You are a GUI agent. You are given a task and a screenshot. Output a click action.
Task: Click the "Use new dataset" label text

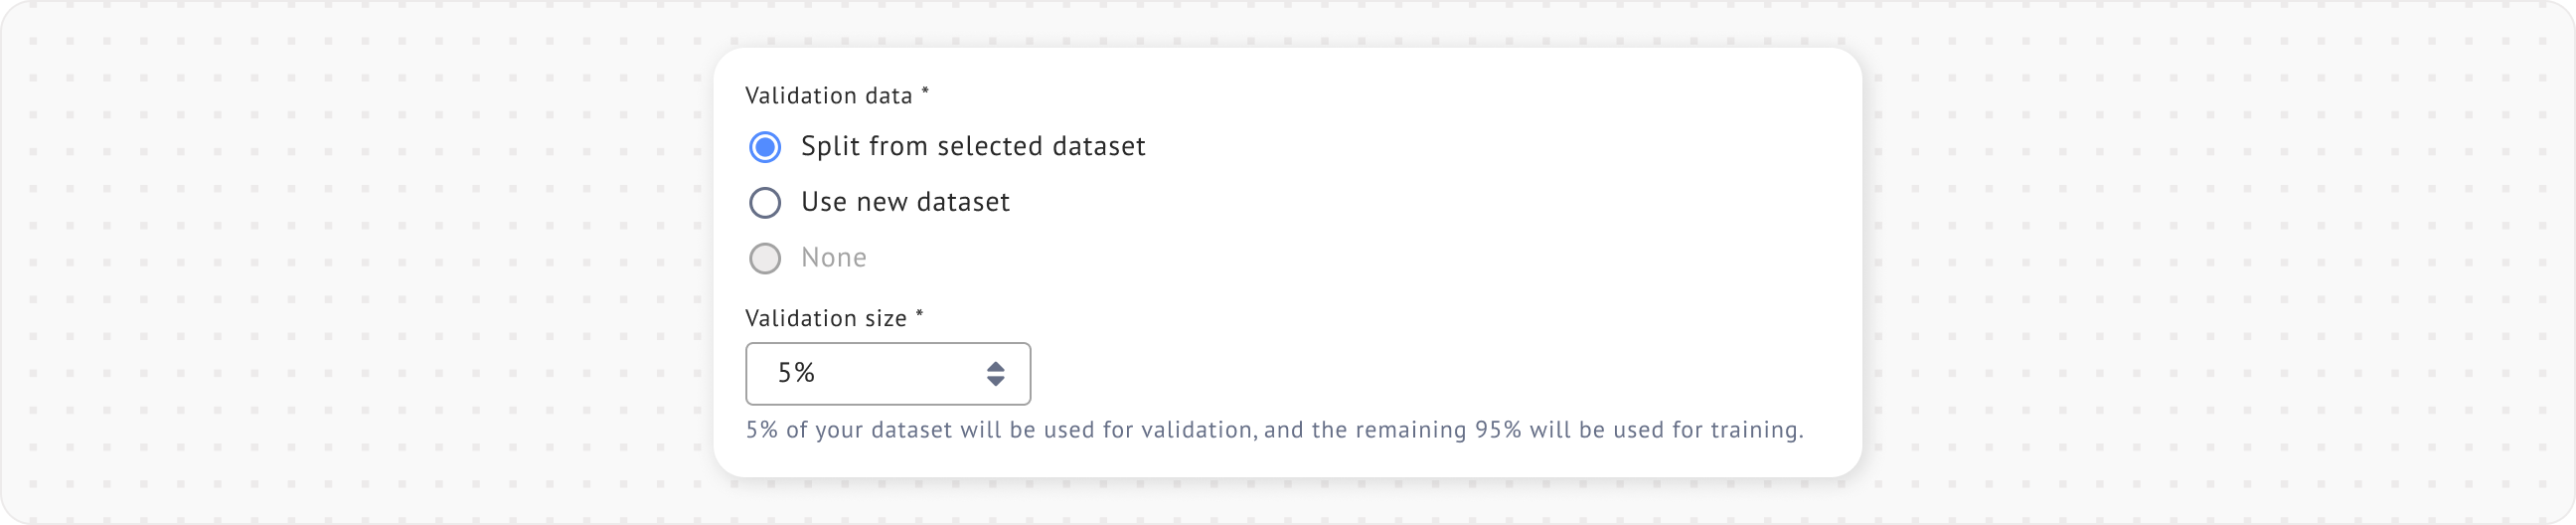pos(905,203)
